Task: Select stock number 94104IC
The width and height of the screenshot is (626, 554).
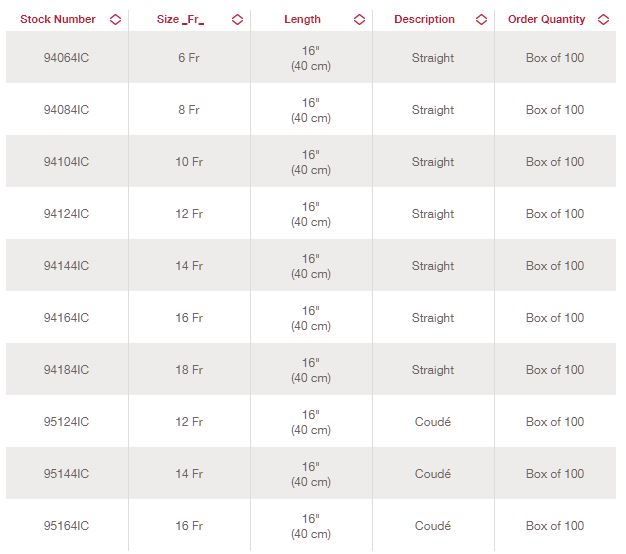Action: pyautogui.click(x=66, y=162)
